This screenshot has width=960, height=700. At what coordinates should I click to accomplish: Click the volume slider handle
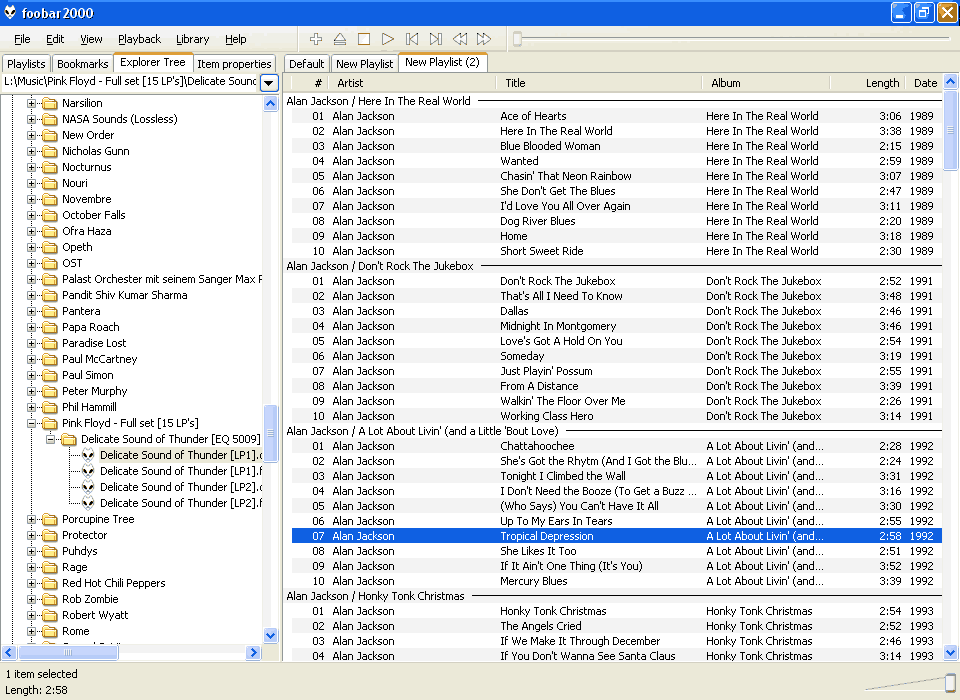pos(950,682)
